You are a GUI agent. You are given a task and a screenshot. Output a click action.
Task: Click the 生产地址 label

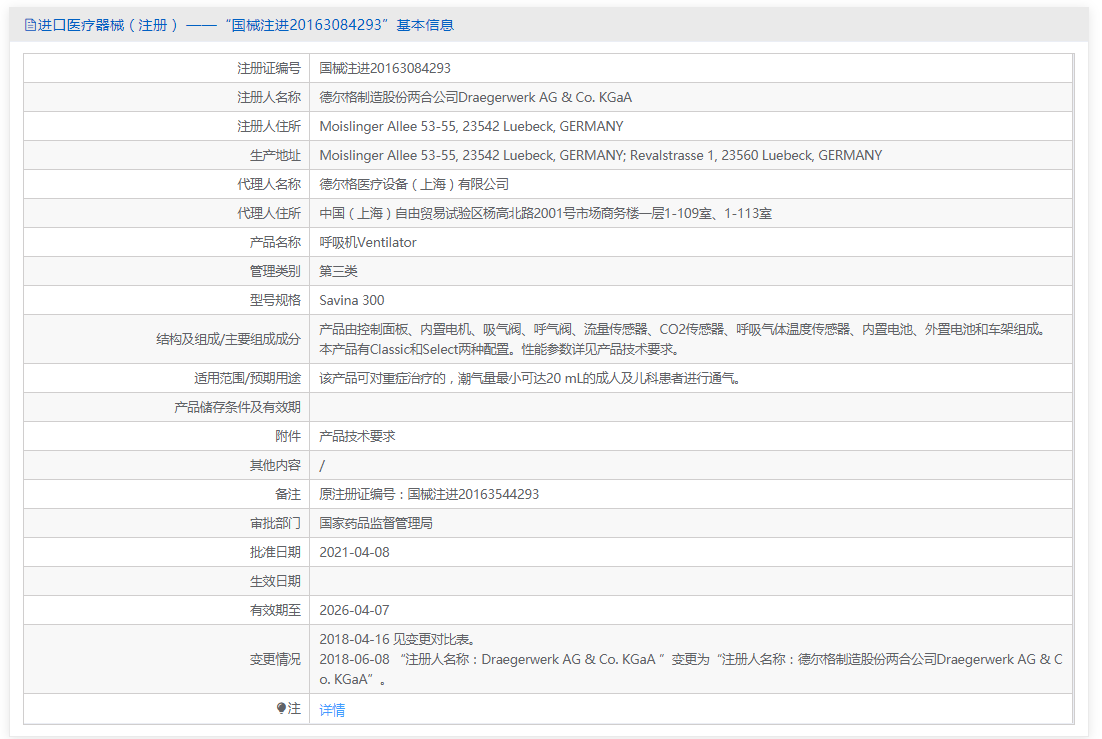click(275, 155)
